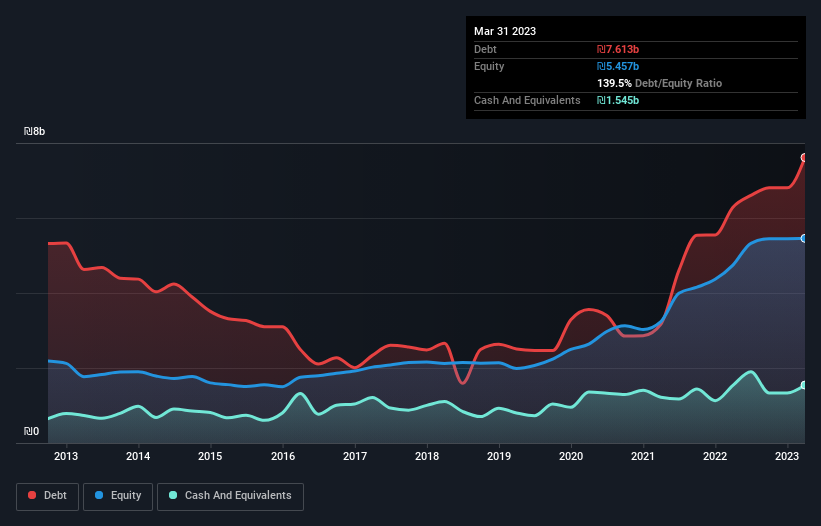
Task: Click the ₪8b y-axis label
Action: pyautogui.click(x=35, y=132)
